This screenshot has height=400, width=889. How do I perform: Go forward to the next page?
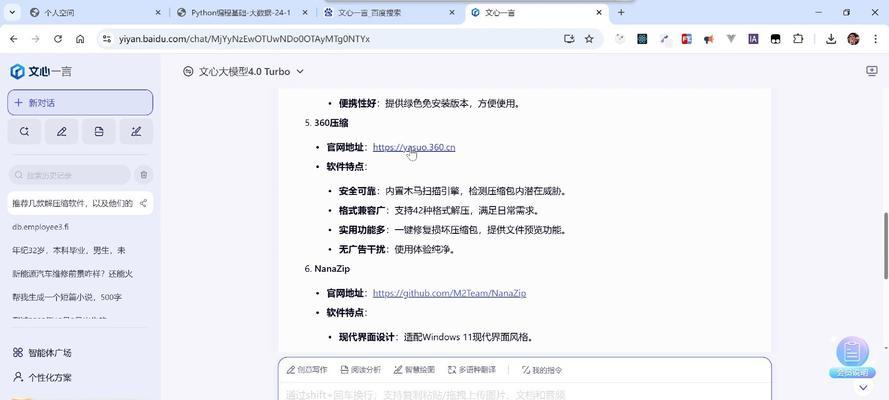pos(36,39)
